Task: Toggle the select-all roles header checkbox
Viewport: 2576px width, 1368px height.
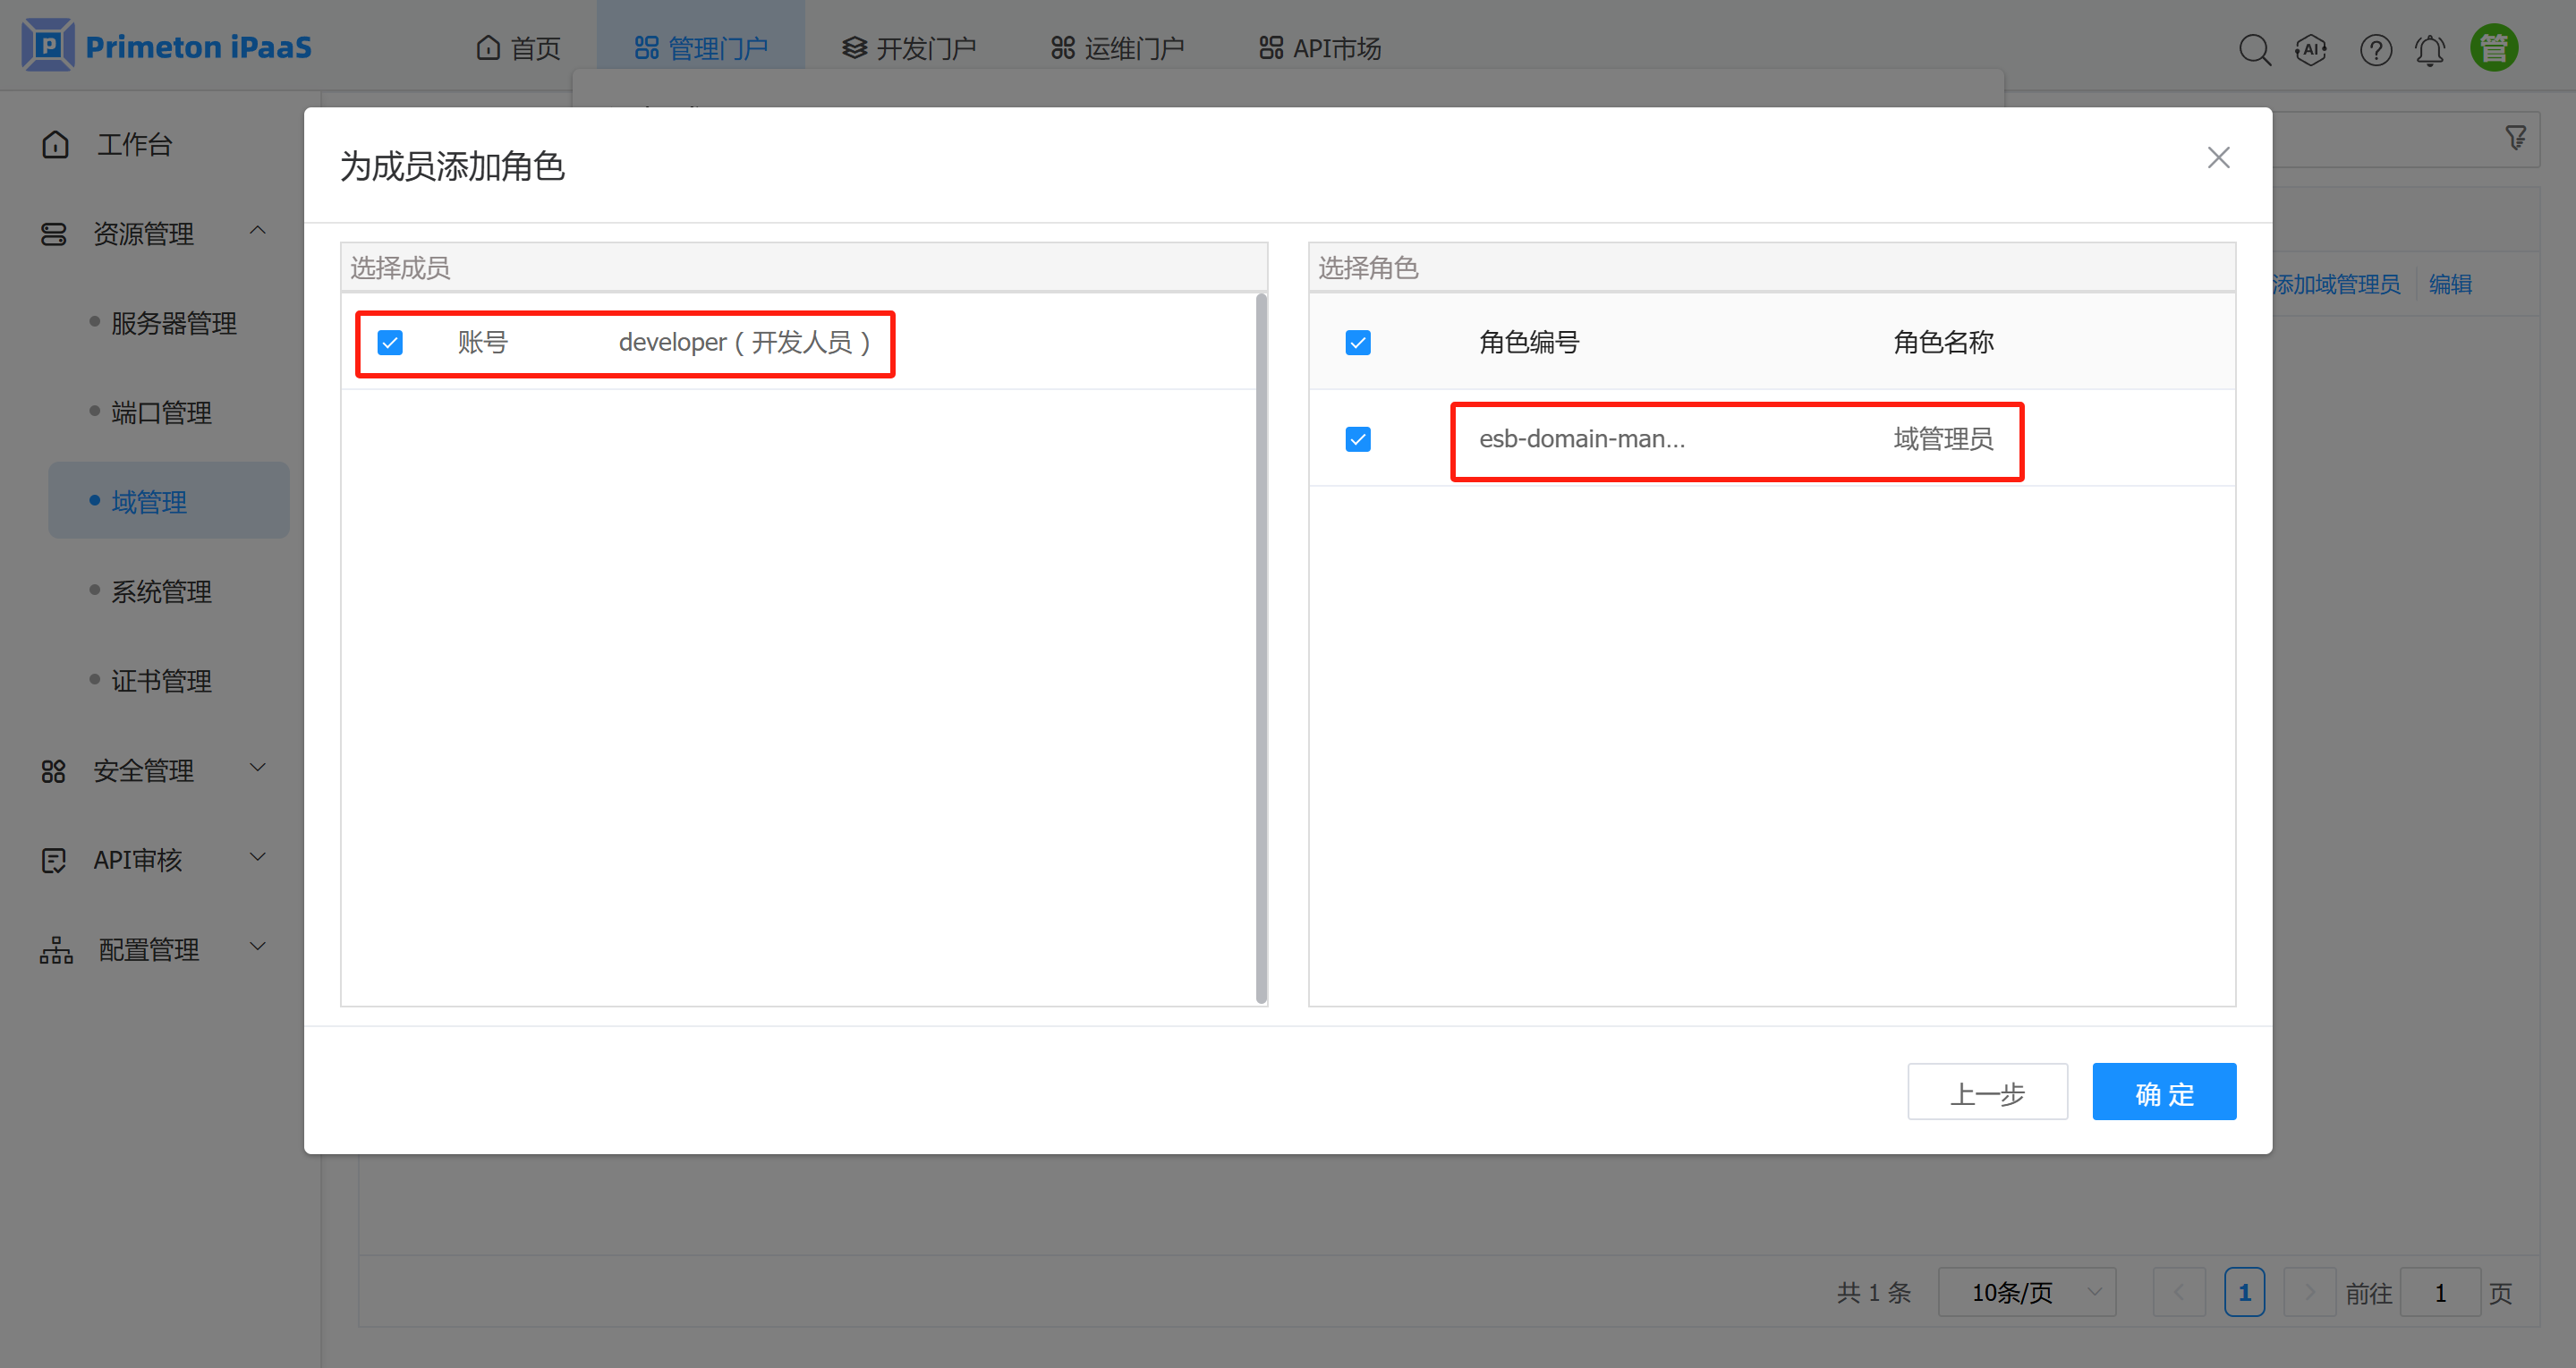Action: 1358,343
